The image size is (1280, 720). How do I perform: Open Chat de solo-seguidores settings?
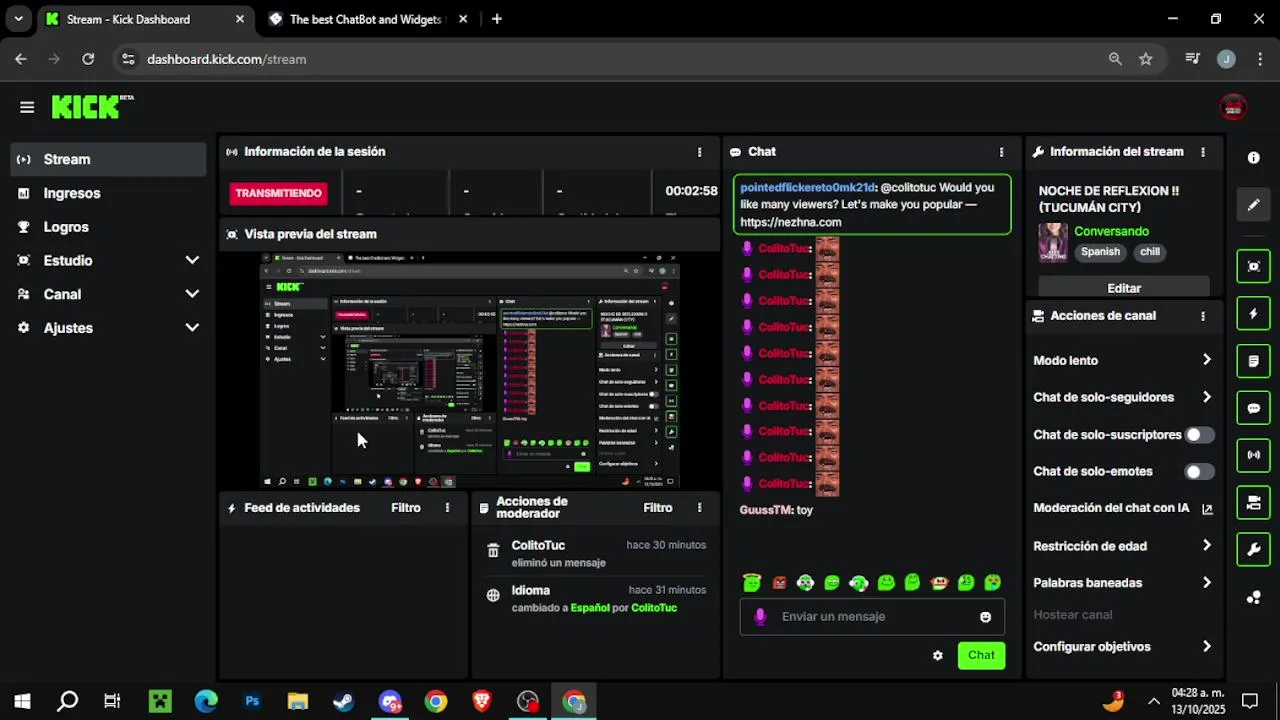pos(1123,397)
